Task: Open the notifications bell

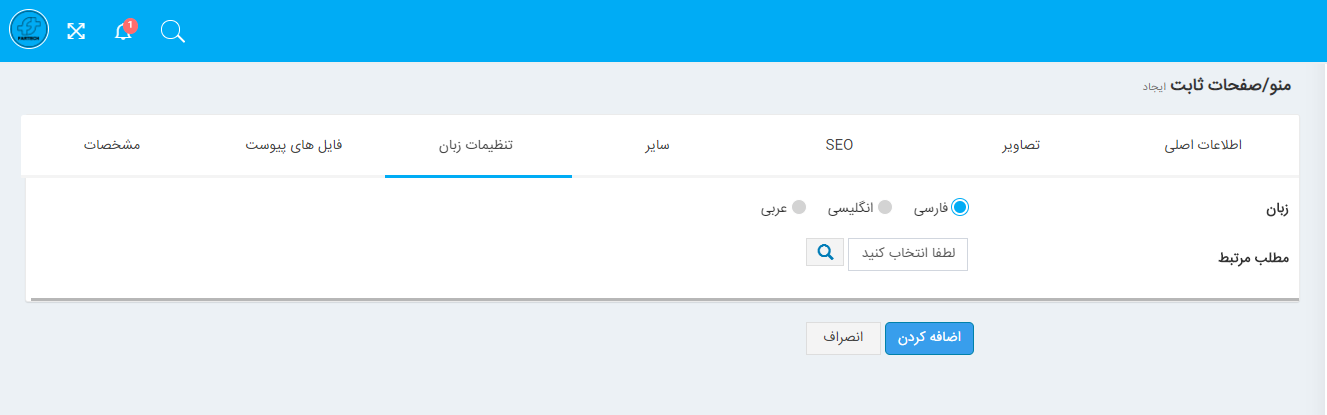Action: click(x=123, y=31)
